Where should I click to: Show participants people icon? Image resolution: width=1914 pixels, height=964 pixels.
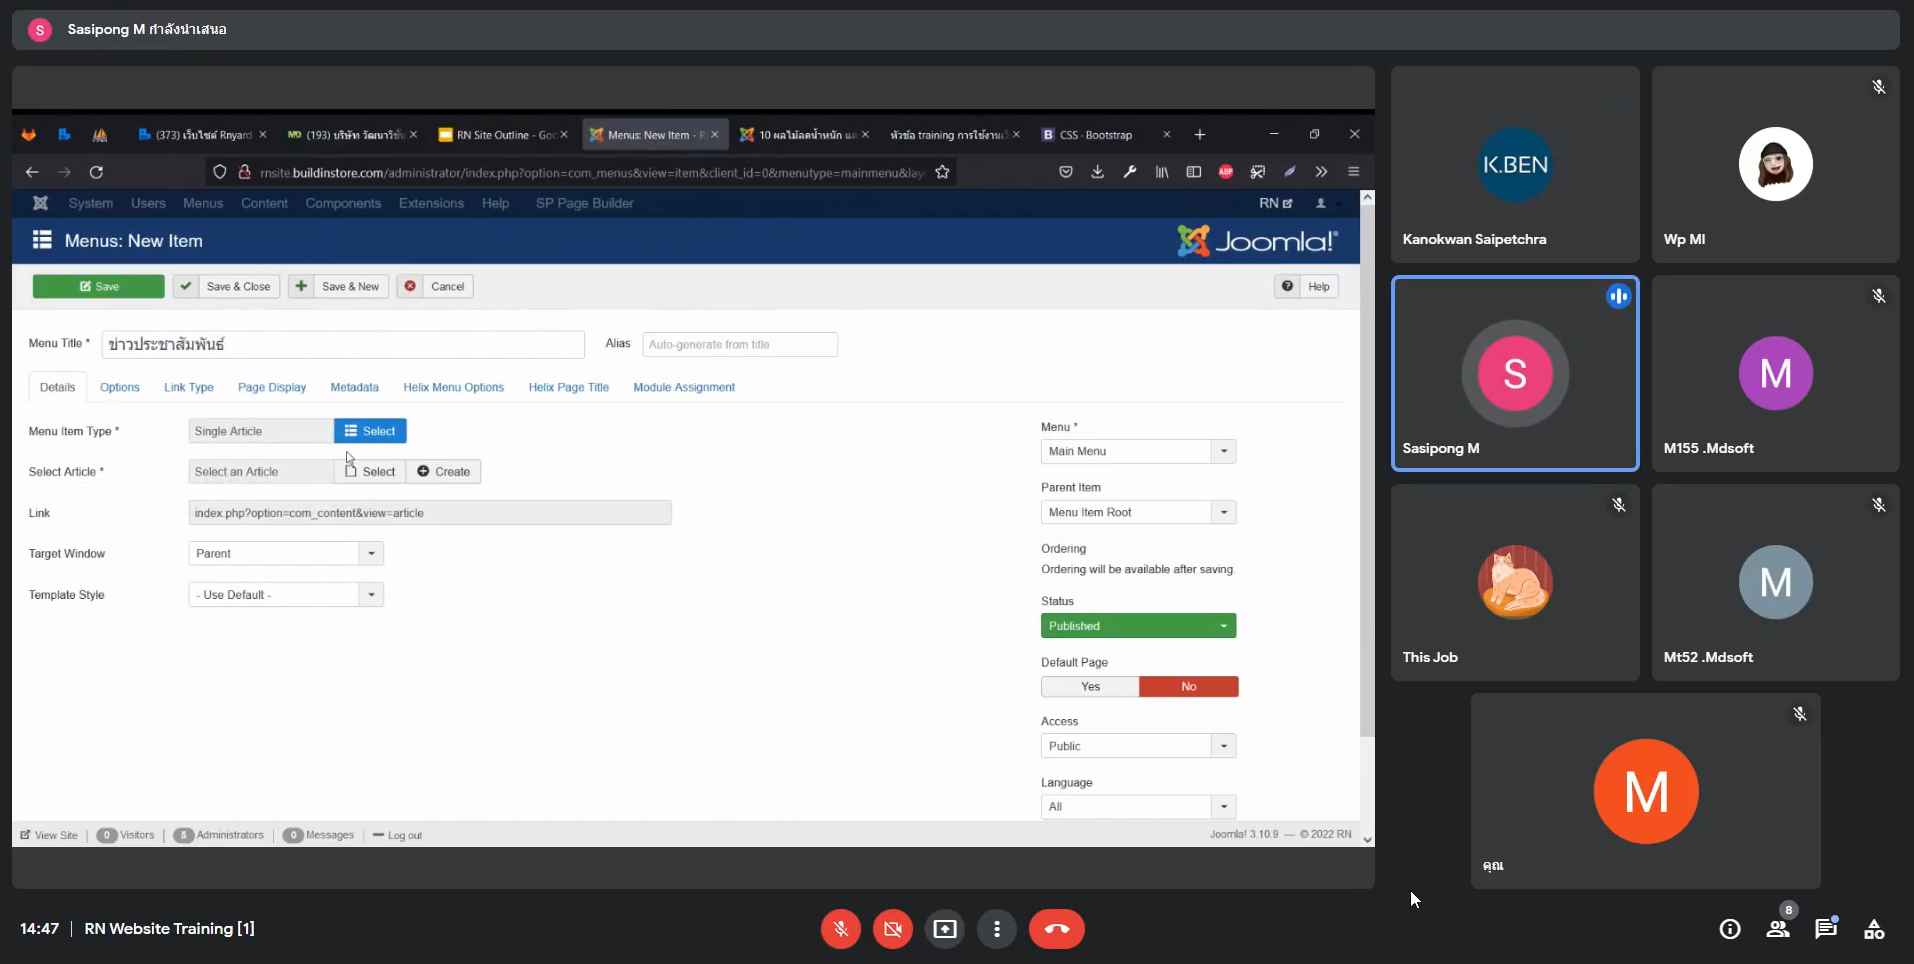point(1777,929)
